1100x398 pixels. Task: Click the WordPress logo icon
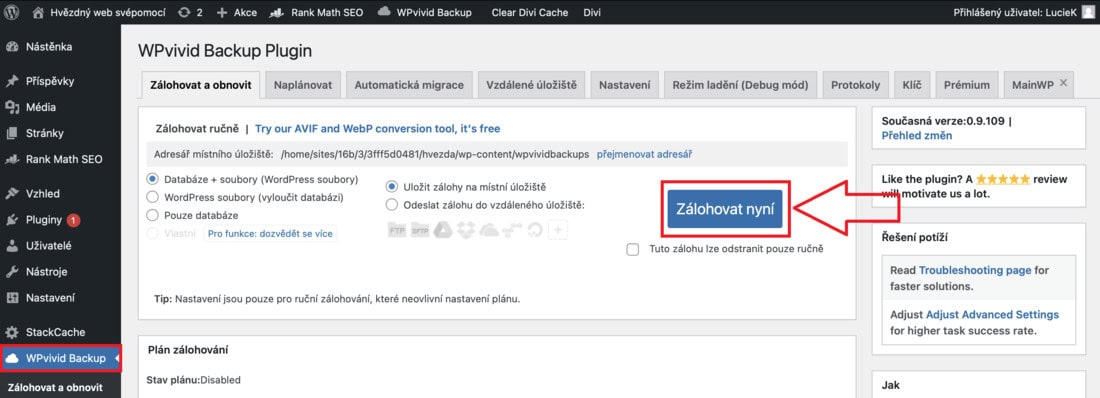pyautogui.click(x=12, y=12)
